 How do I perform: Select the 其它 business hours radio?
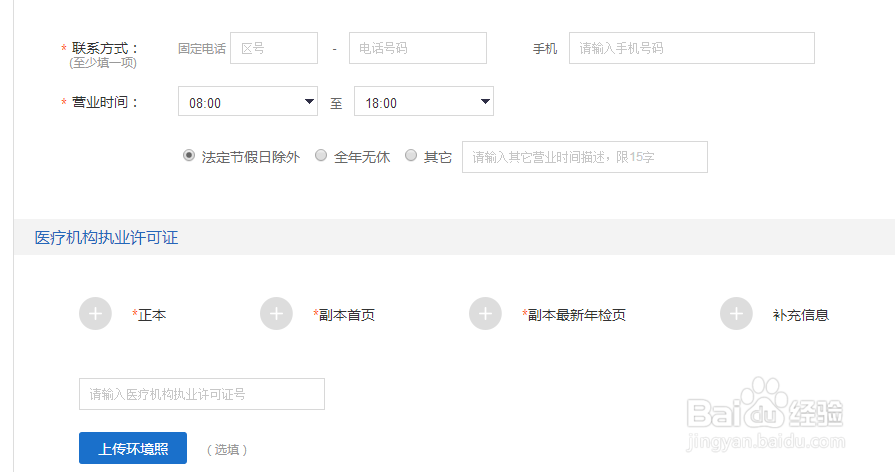click(411, 155)
